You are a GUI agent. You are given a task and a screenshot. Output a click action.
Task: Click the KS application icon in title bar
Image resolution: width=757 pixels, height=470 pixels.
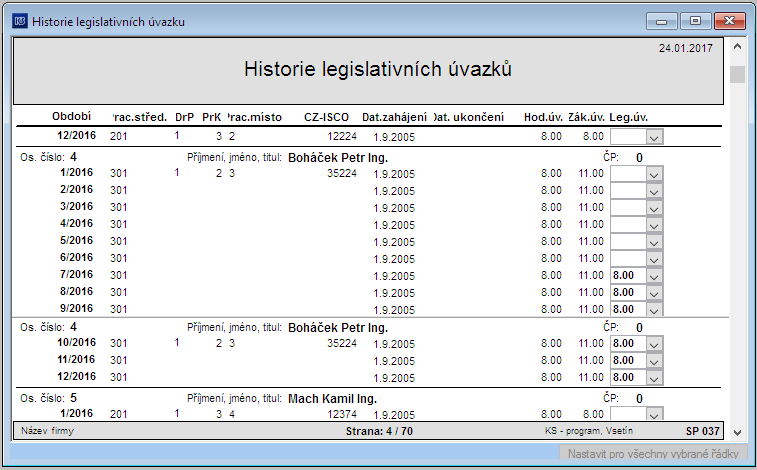(20, 21)
